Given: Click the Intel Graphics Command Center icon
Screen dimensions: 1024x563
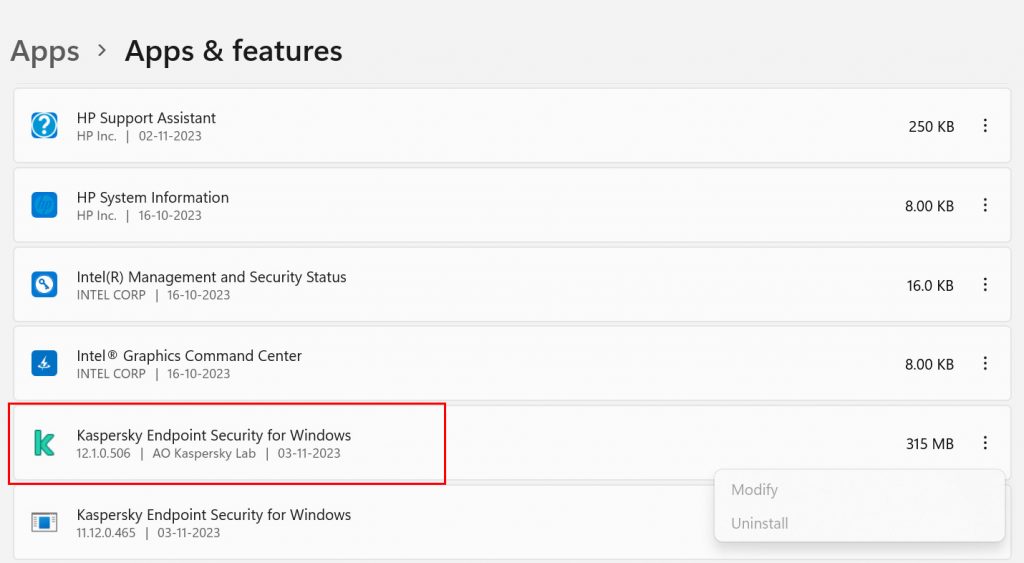Looking at the screenshot, I should 44,363.
